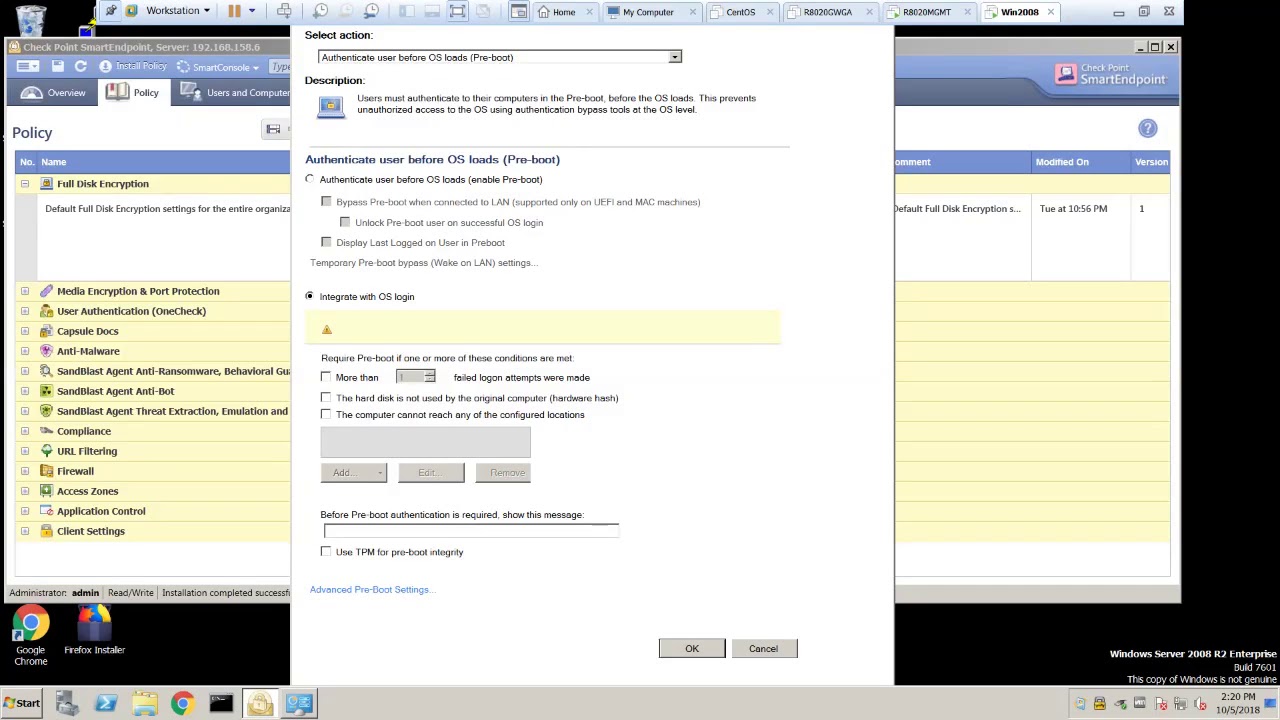Click the SandBlast Agent Anti-Bot icon

tap(46, 391)
